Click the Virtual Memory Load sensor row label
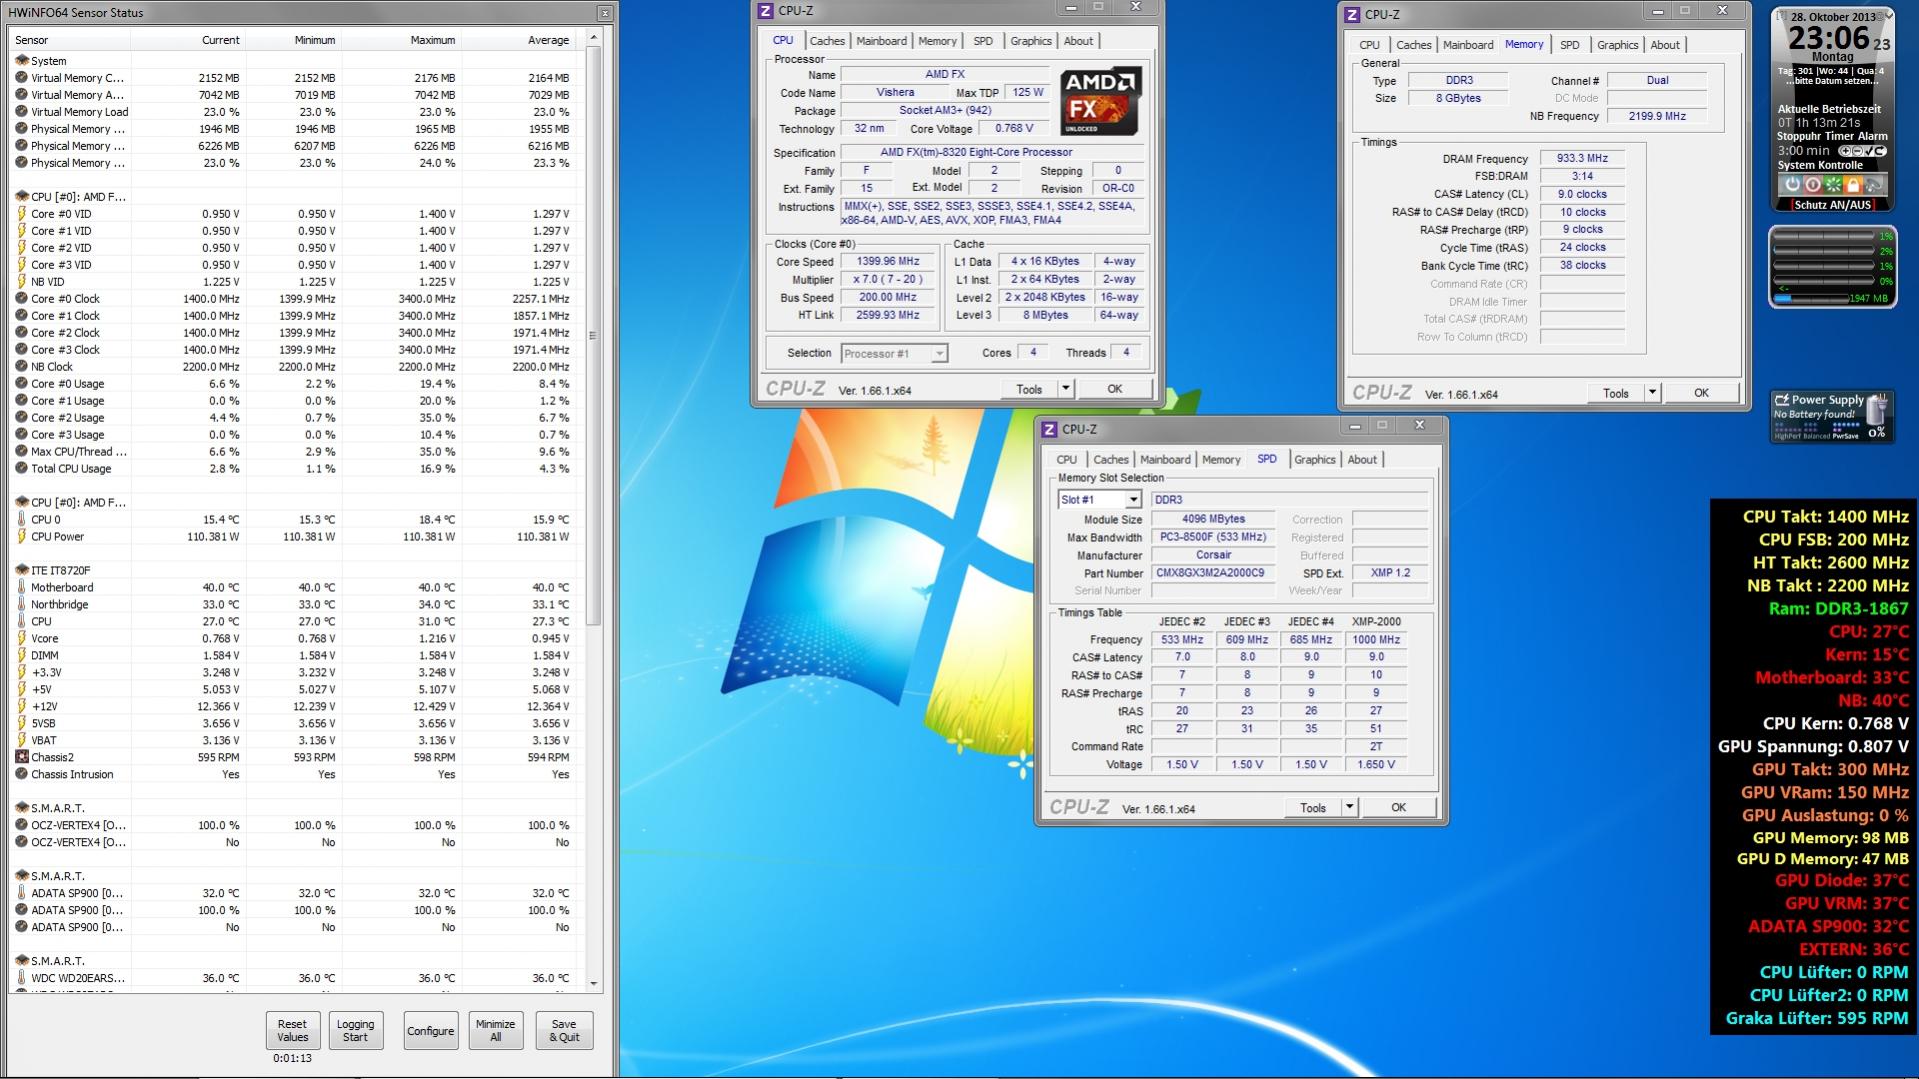The image size is (1919, 1079). tap(80, 112)
